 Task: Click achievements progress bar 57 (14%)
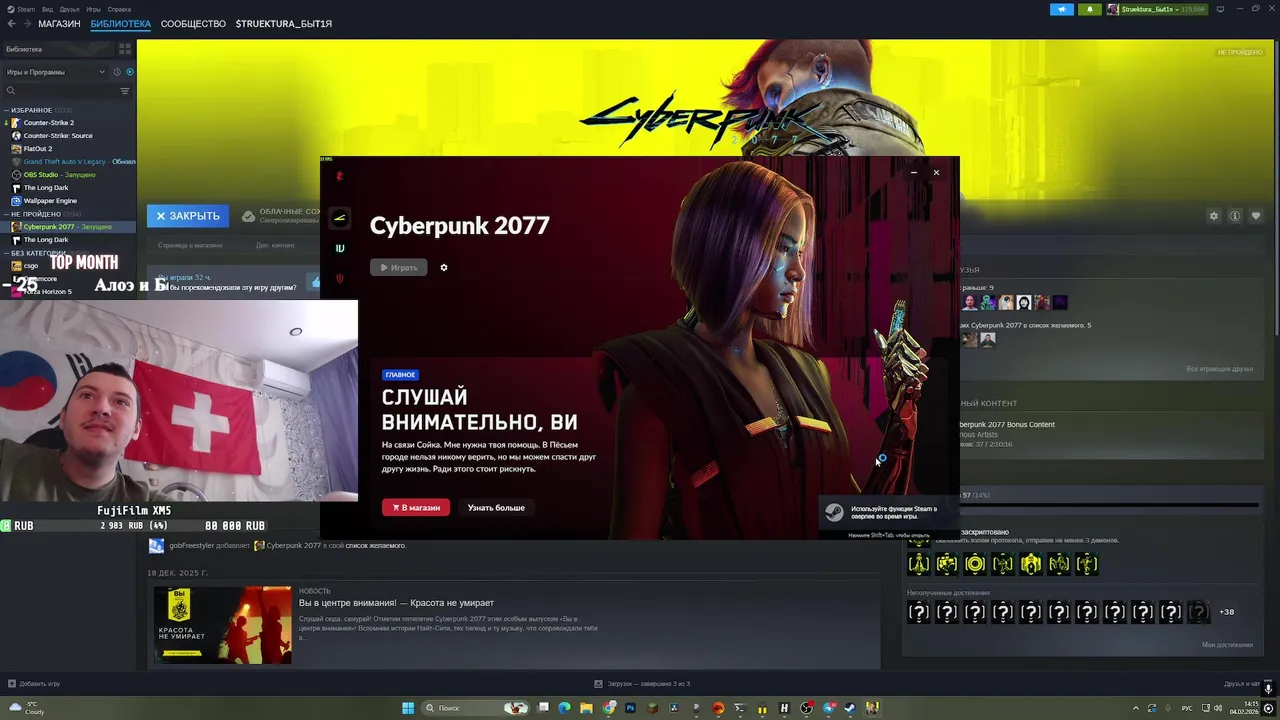pos(1110,505)
